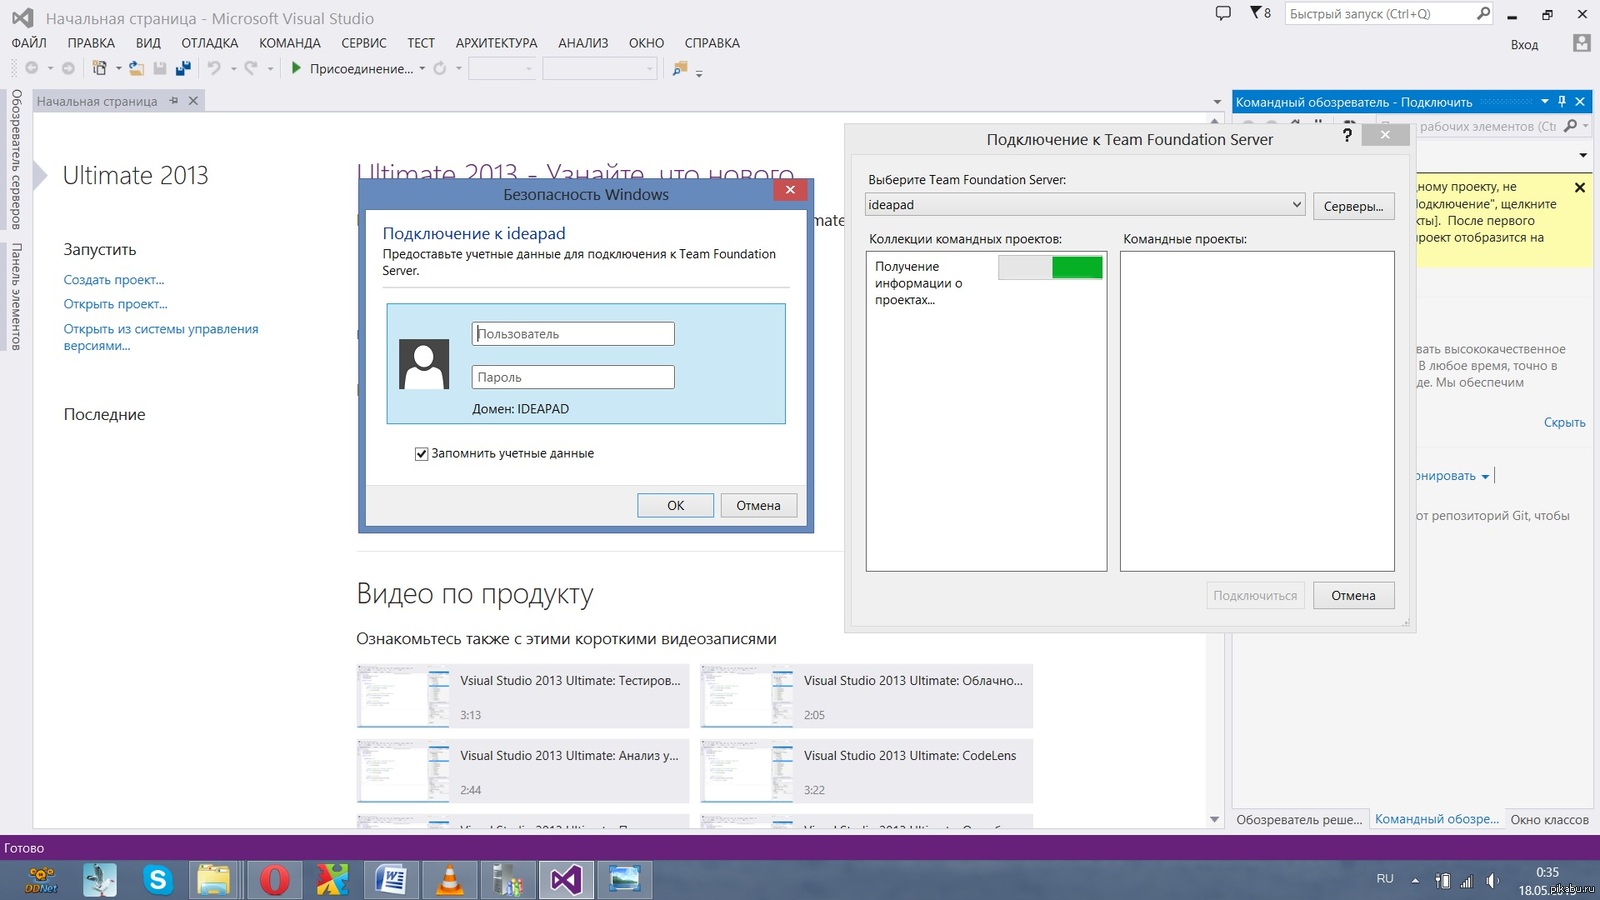Open the feedback speech bubble icon
The height and width of the screenshot is (900, 1600).
[1223, 13]
